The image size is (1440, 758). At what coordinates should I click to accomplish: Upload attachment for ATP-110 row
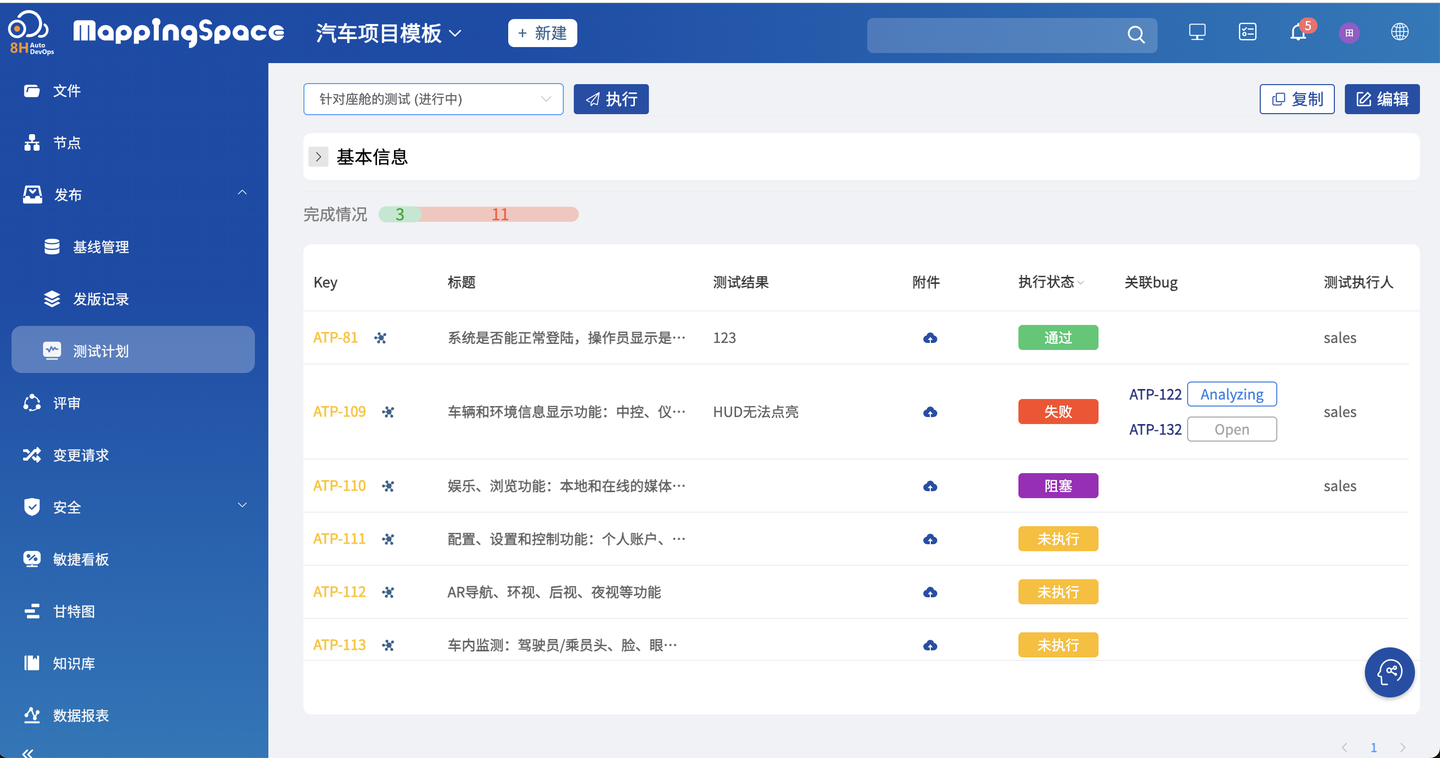pyautogui.click(x=930, y=486)
